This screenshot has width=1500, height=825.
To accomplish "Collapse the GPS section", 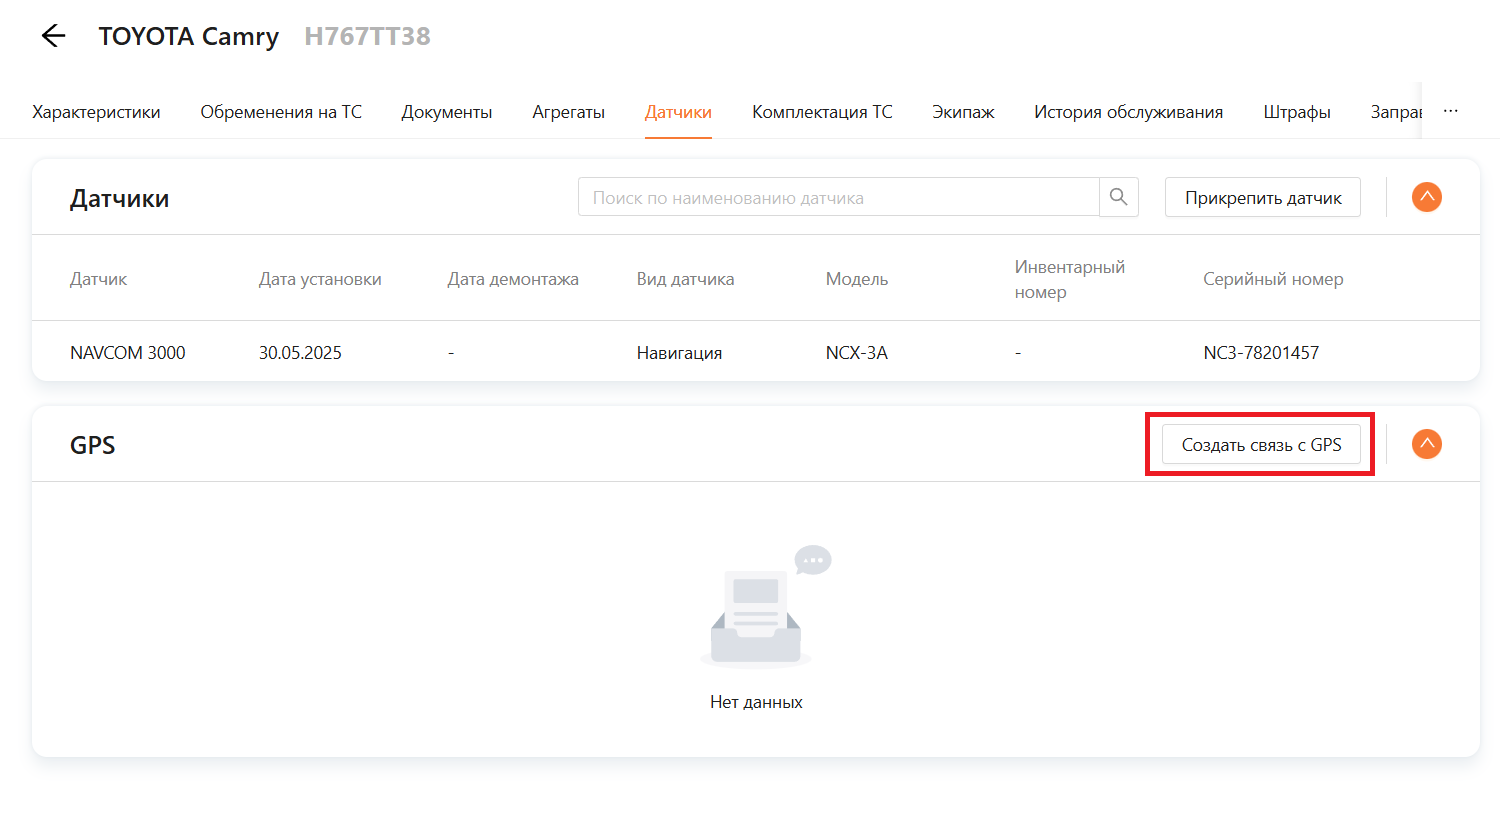I will coord(1426,444).
